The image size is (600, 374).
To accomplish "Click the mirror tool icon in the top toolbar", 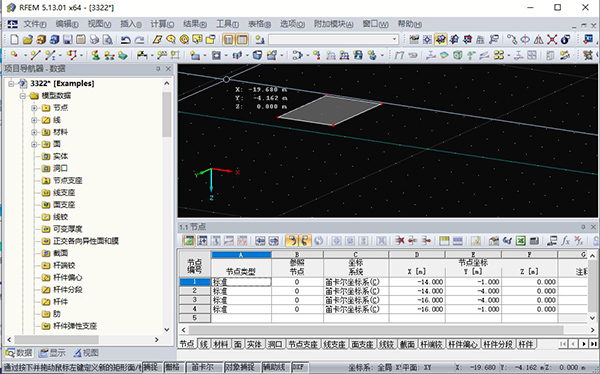I will click(x=538, y=39).
